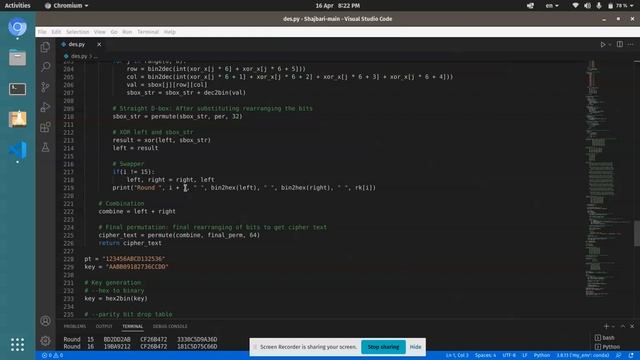Split the editor right

(620, 44)
